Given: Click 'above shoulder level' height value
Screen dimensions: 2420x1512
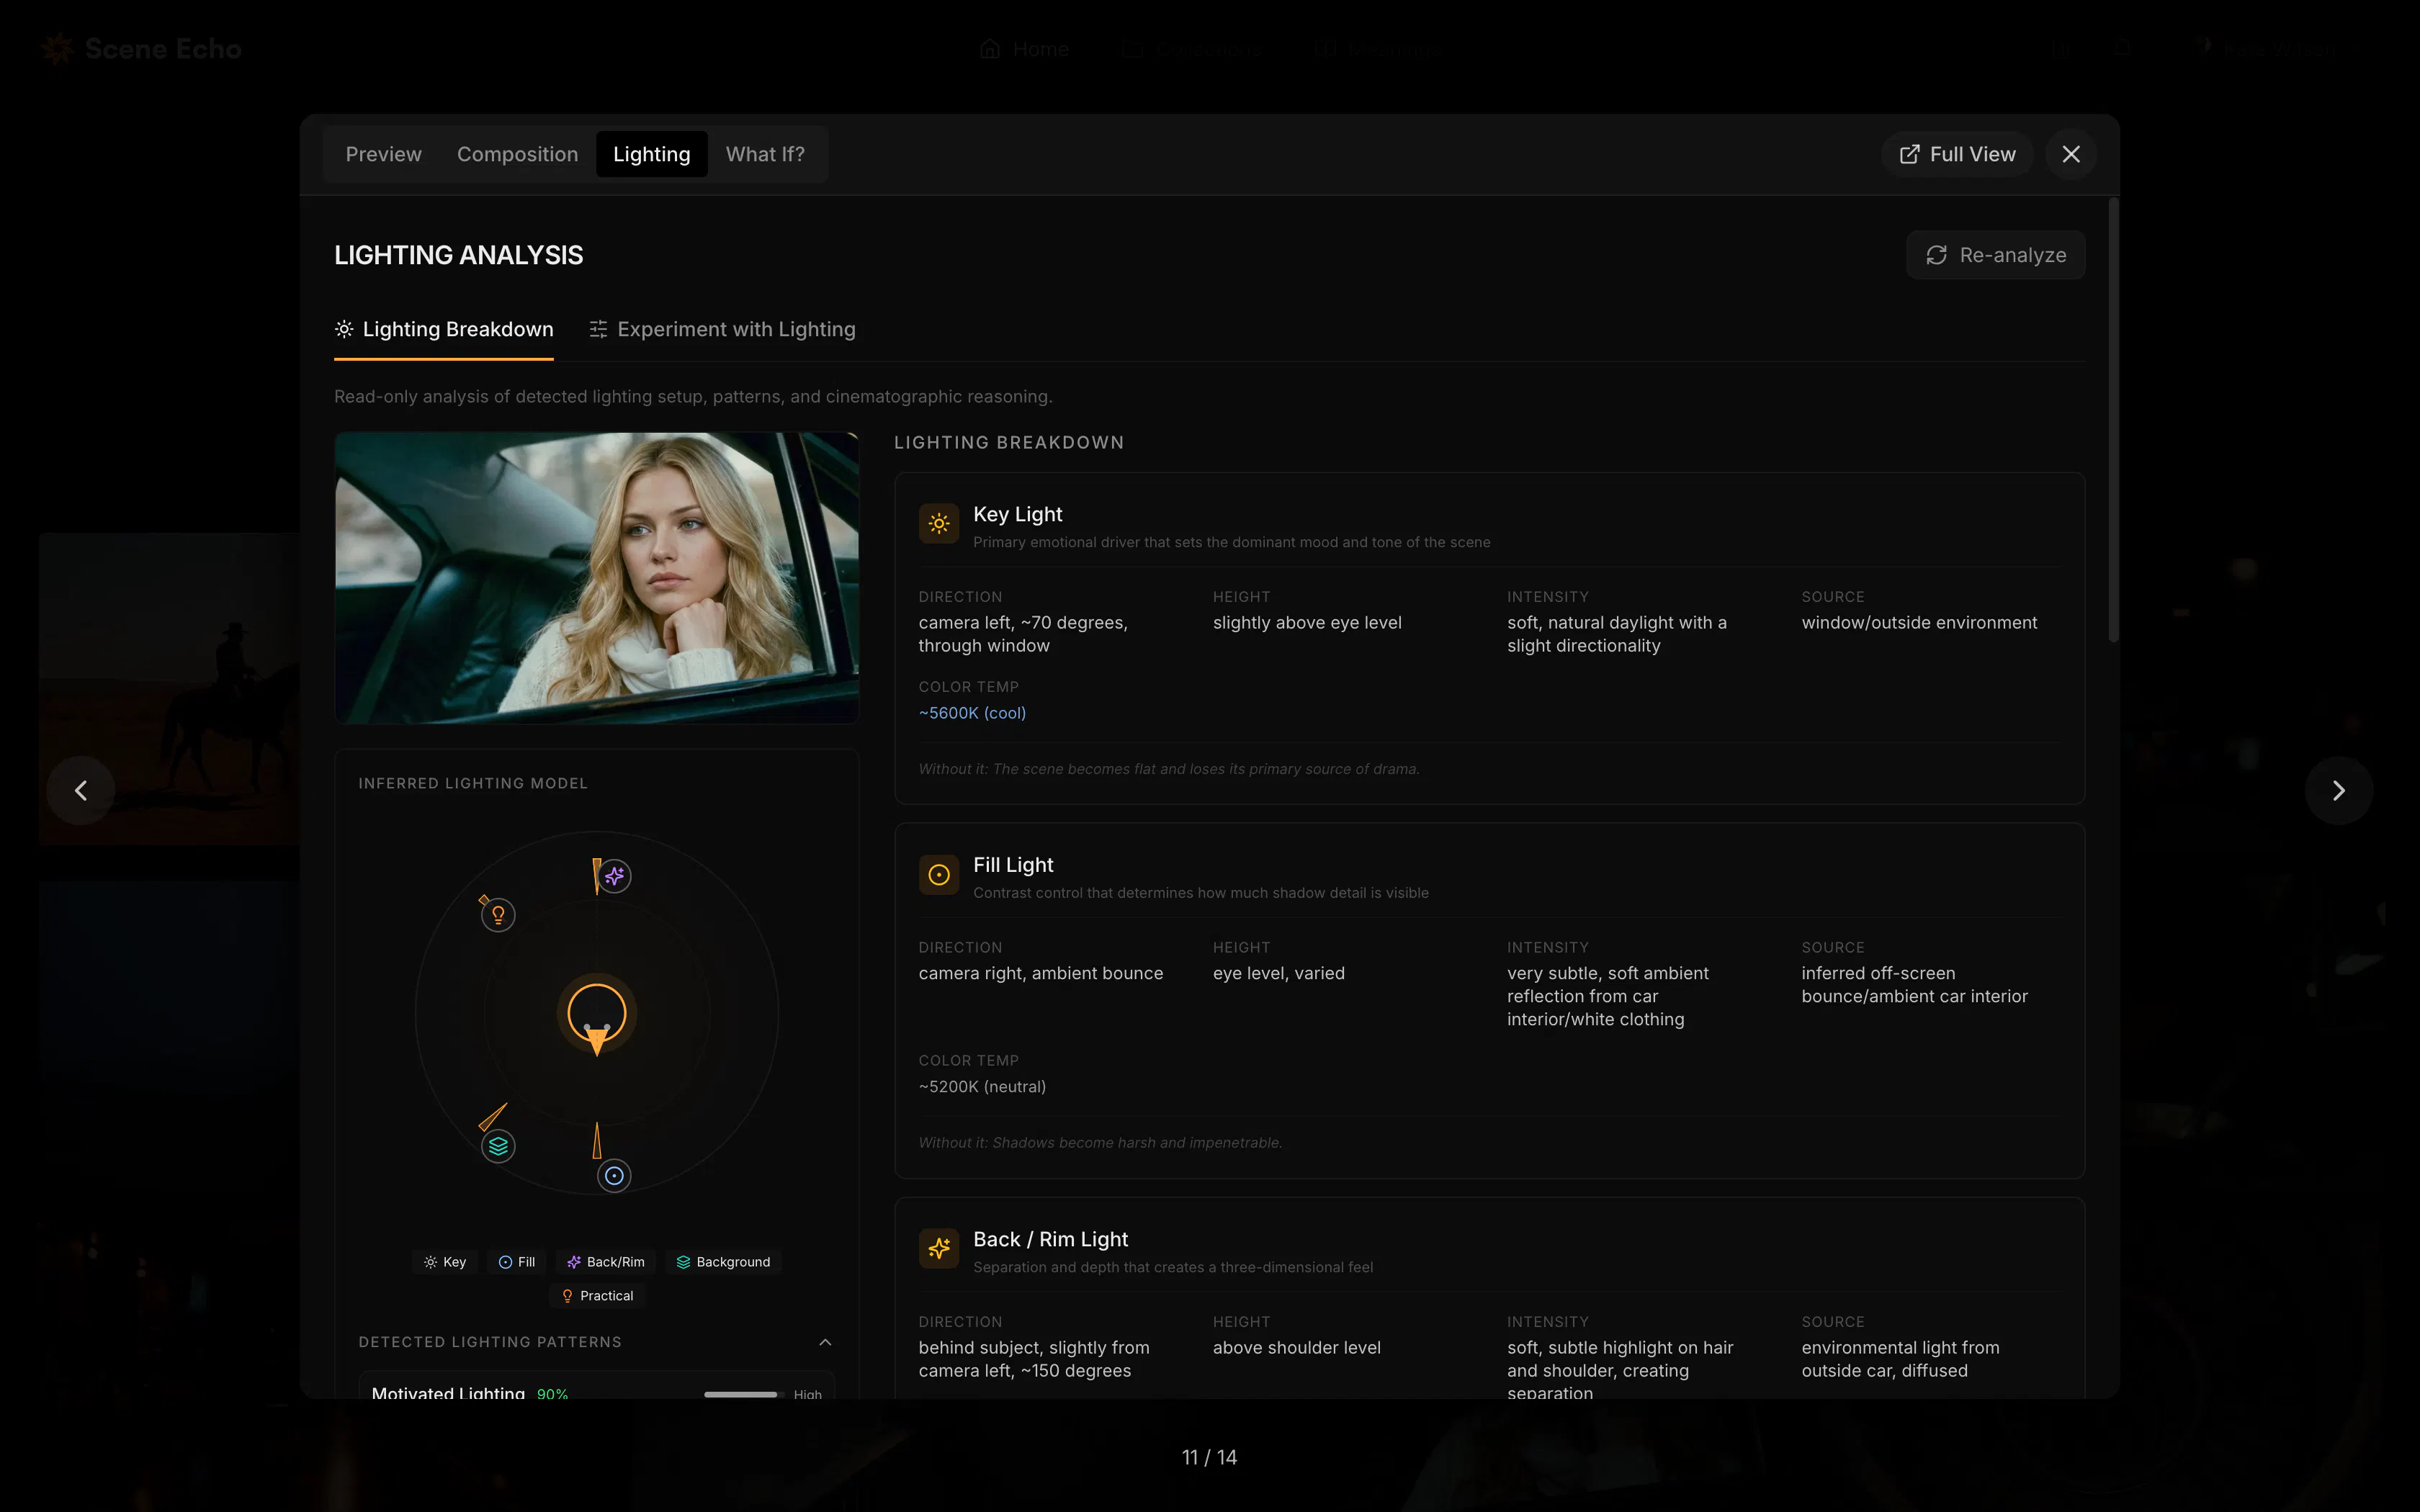Looking at the screenshot, I should pos(1296,1348).
